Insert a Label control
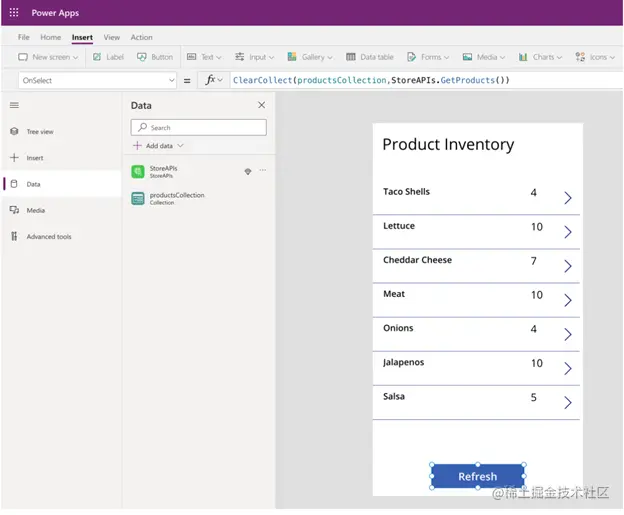Image resolution: width=624 pixels, height=515 pixels. [x=108, y=57]
